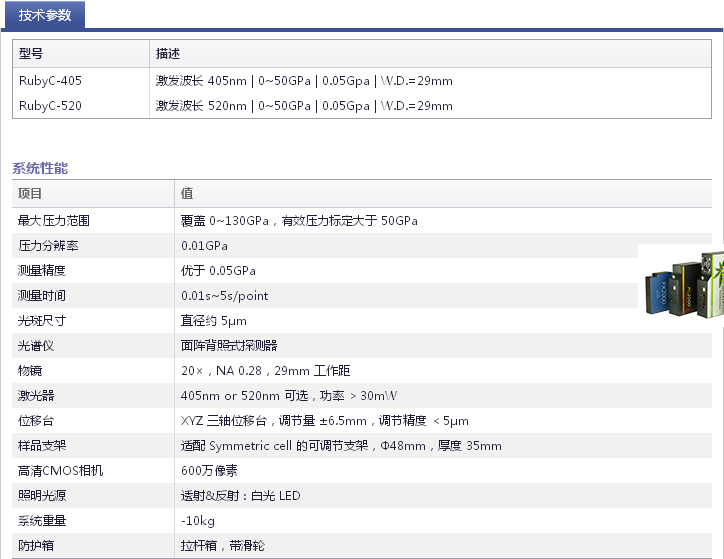The image size is (724, 559).
Task: Click the 项目 column header
Action: coord(31,194)
